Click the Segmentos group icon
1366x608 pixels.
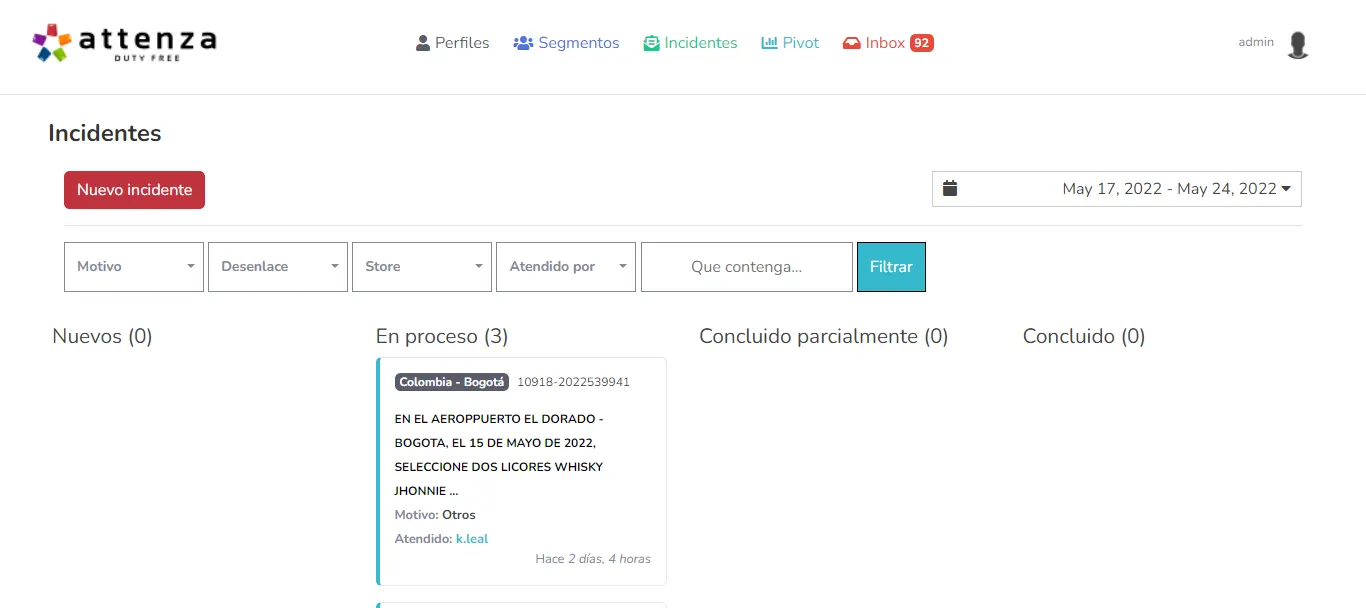[523, 43]
